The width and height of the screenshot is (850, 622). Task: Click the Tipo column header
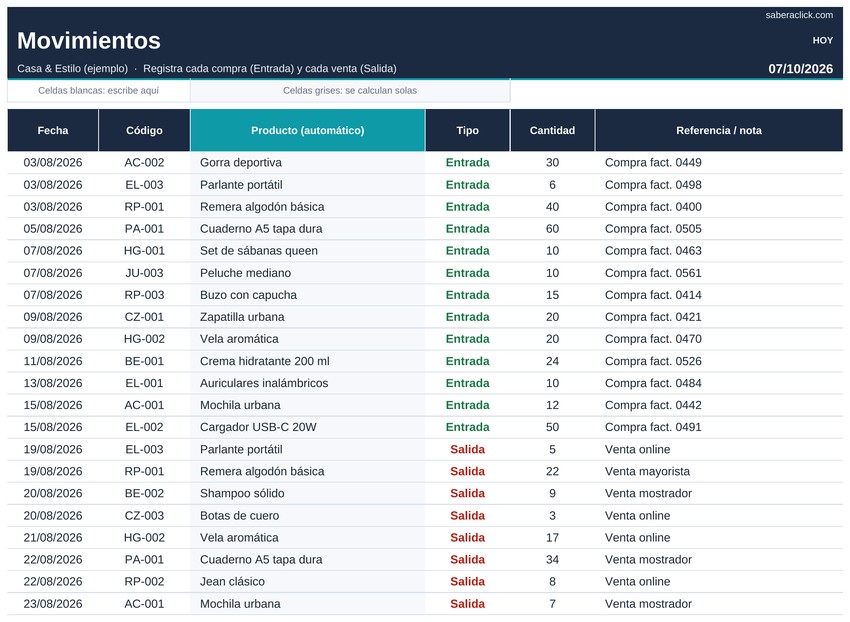click(467, 130)
